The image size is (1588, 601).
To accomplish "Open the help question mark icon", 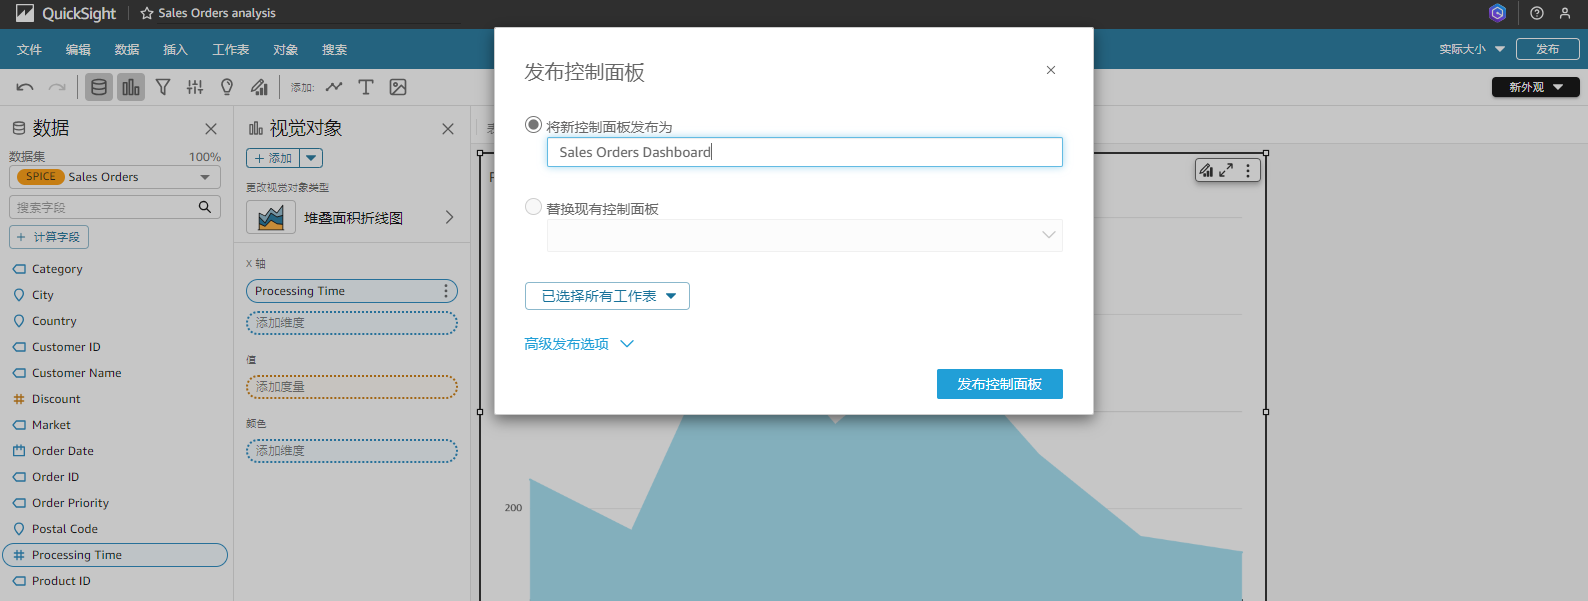I will click(x=1537, y=13).
